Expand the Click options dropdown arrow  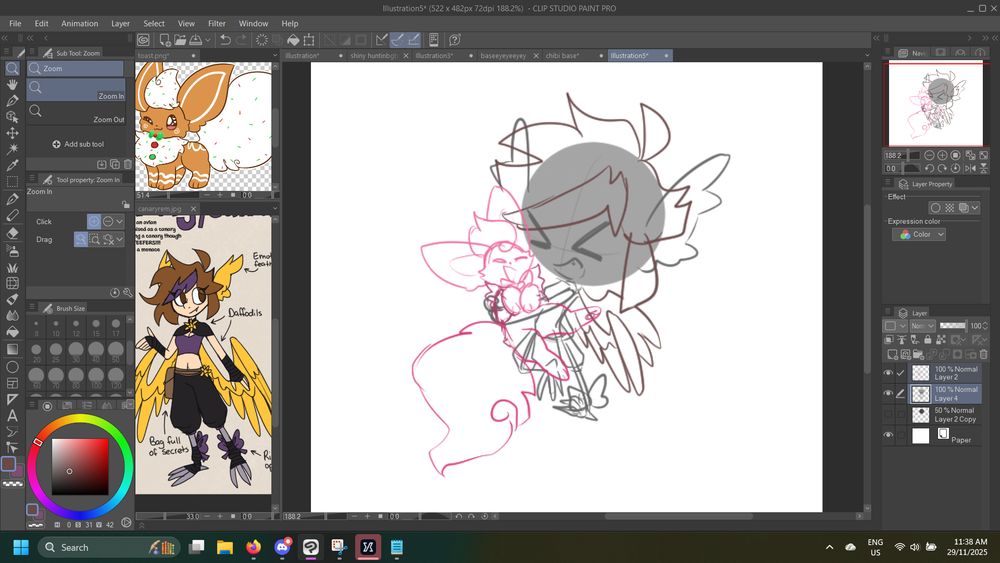(120, 221)
